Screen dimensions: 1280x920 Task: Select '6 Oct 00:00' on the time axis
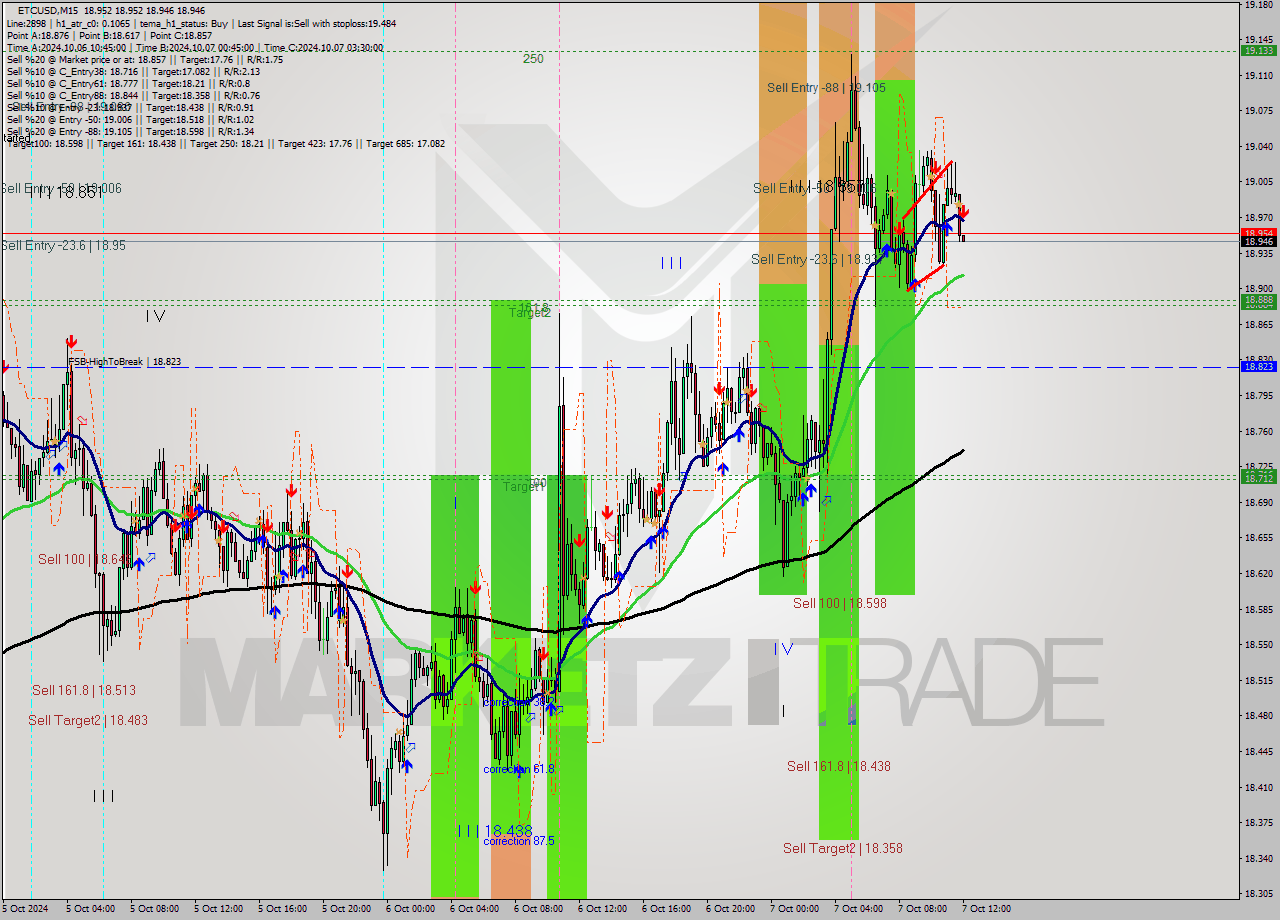point(411,909)
